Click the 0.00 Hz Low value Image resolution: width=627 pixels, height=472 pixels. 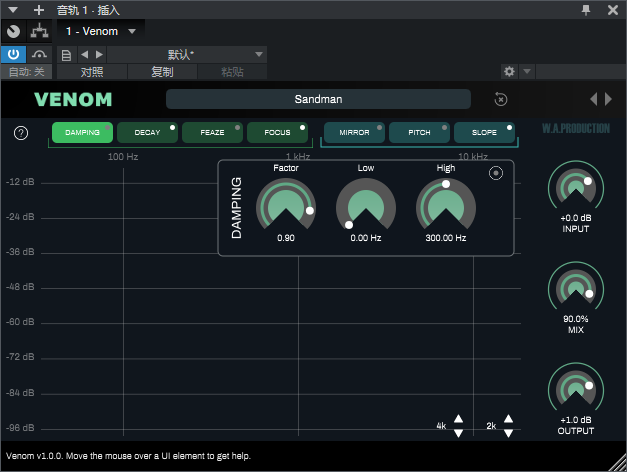366,238
